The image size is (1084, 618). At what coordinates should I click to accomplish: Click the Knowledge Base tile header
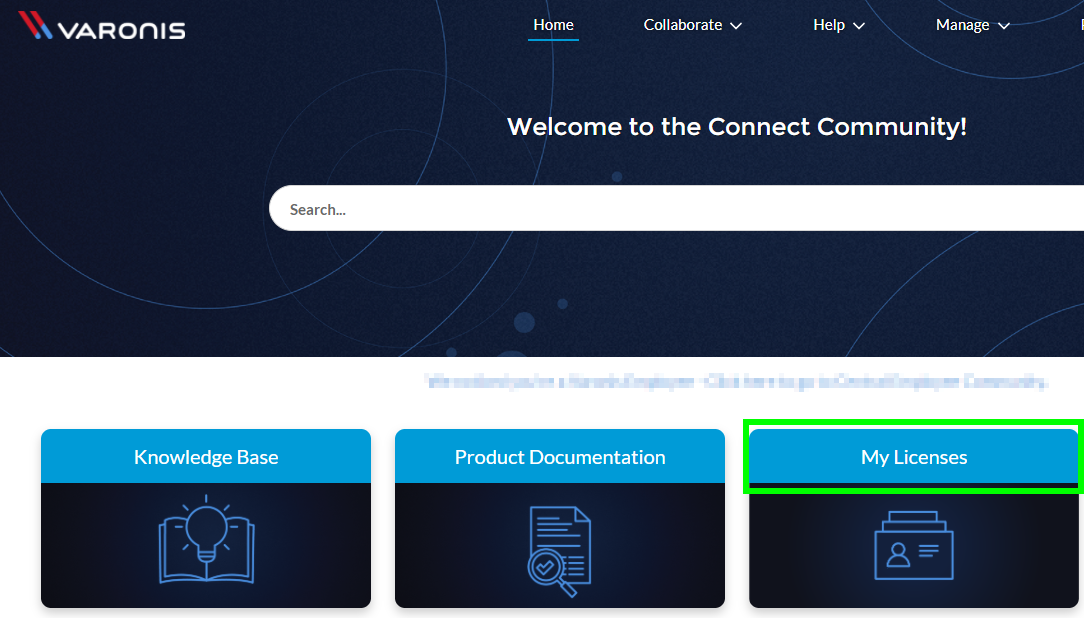(206, 457)
